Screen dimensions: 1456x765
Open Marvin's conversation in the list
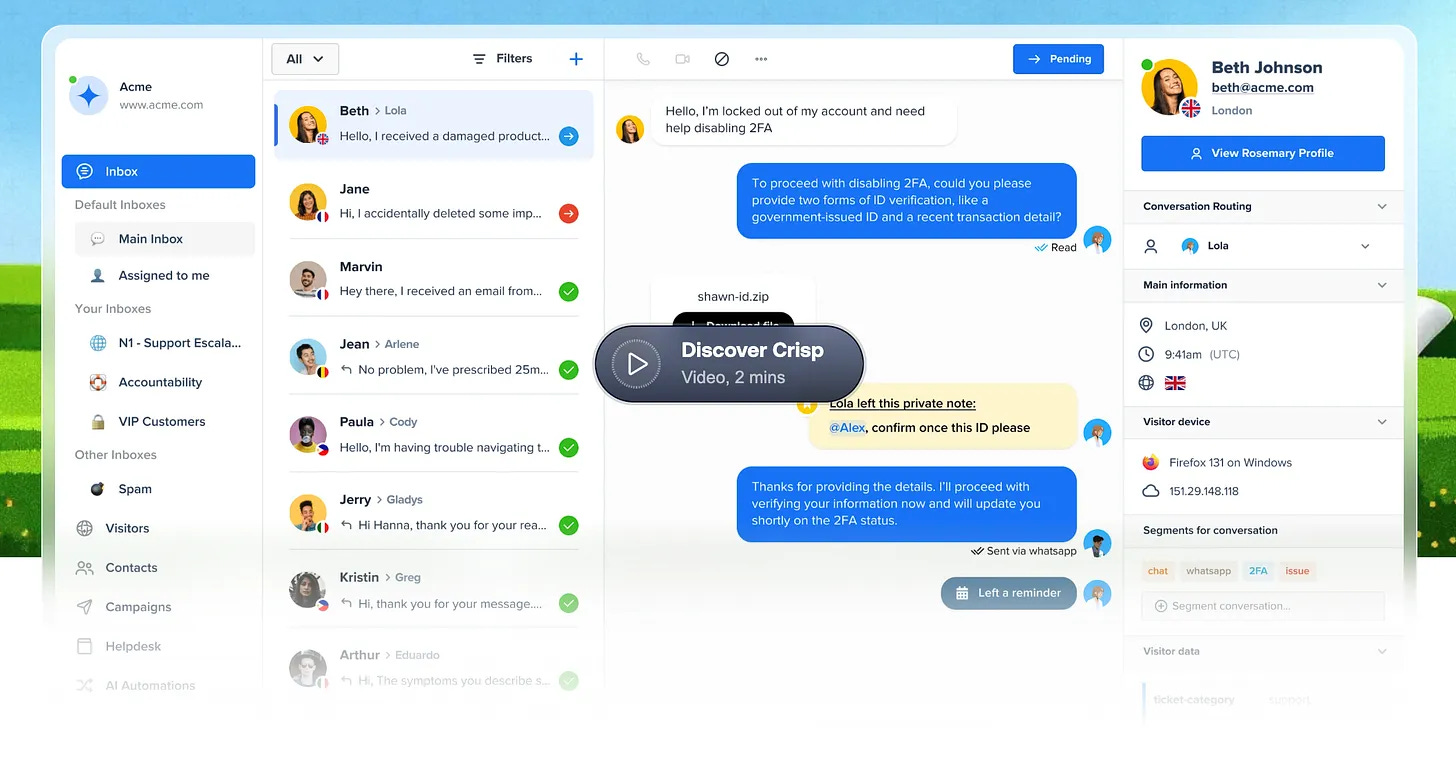[x=434, y=279]
